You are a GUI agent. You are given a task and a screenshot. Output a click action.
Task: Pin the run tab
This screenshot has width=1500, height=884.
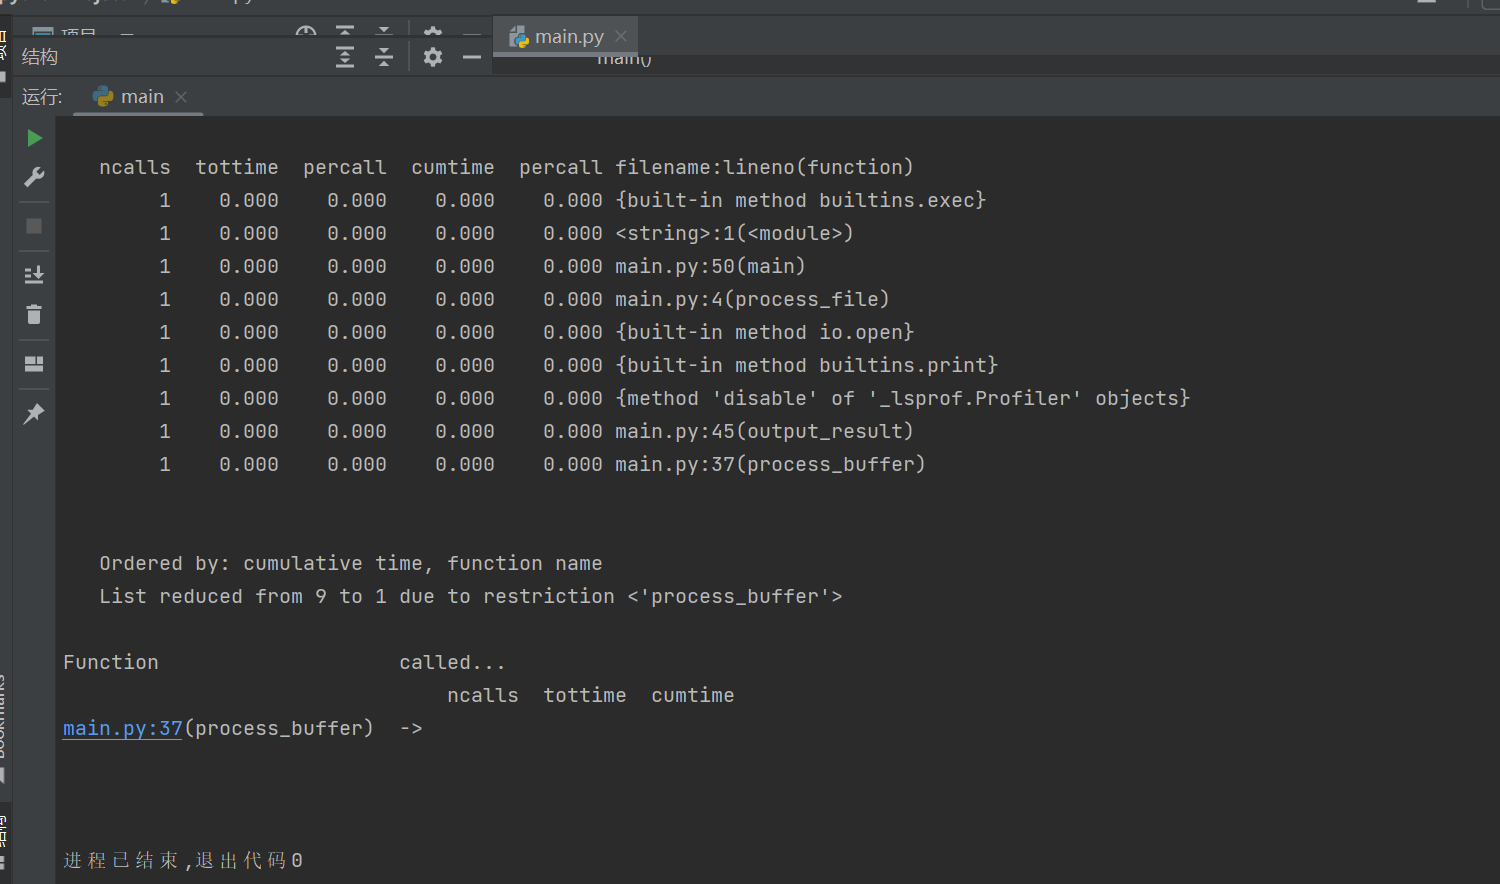(34, 413)
